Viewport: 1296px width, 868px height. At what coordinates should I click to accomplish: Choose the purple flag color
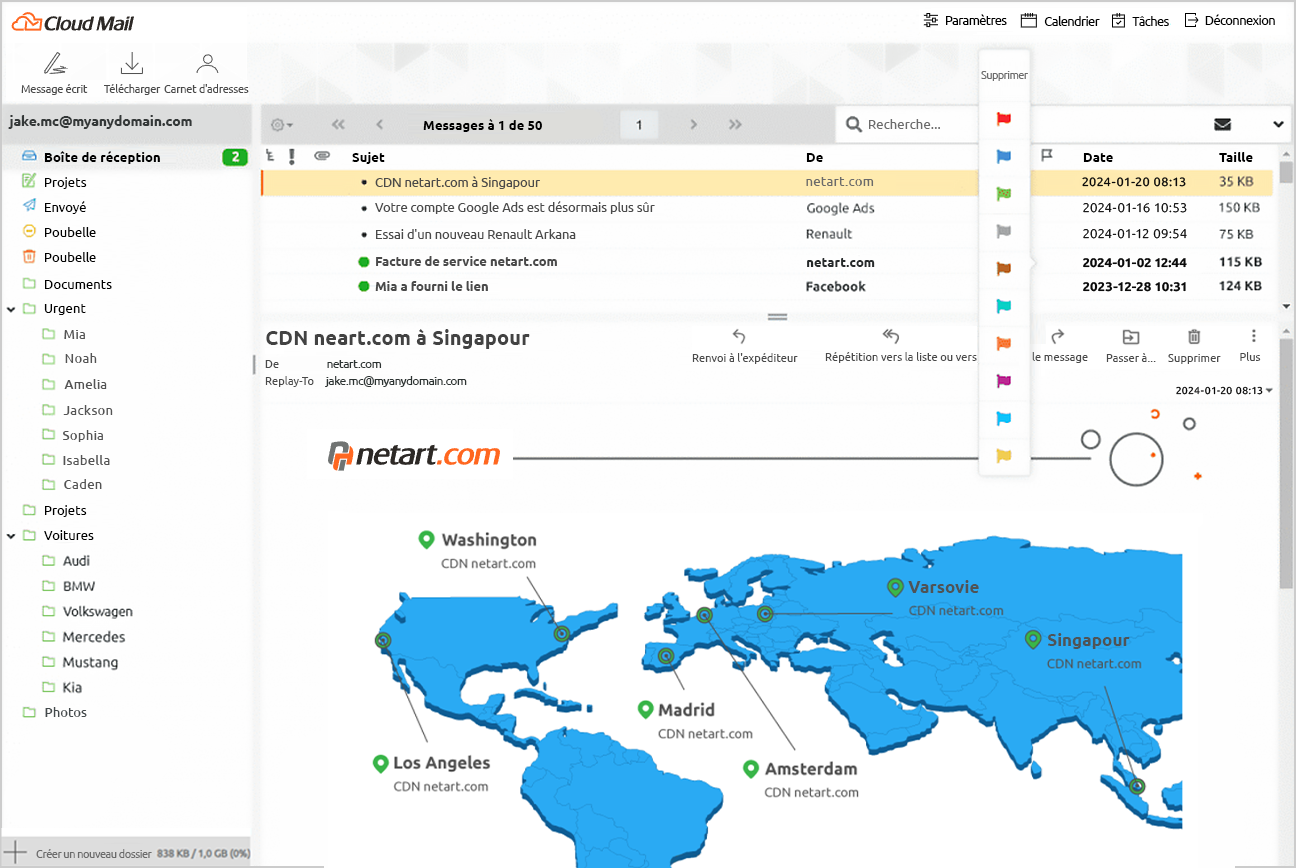(x=1004, y=381)
